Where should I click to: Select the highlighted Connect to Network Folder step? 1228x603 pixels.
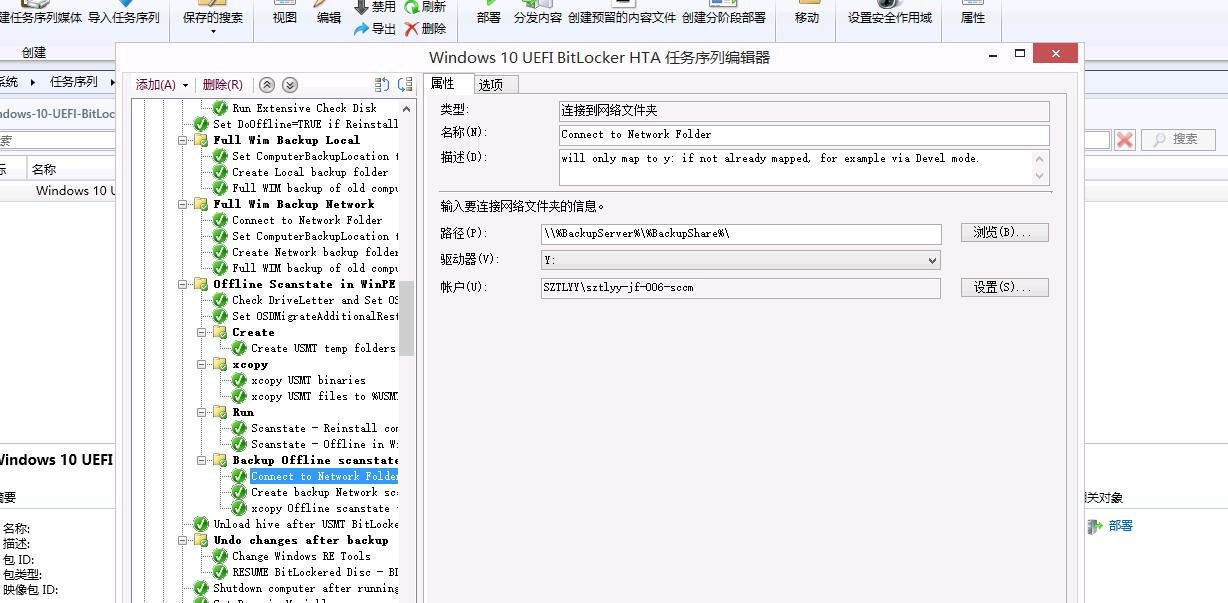point(324,476)
